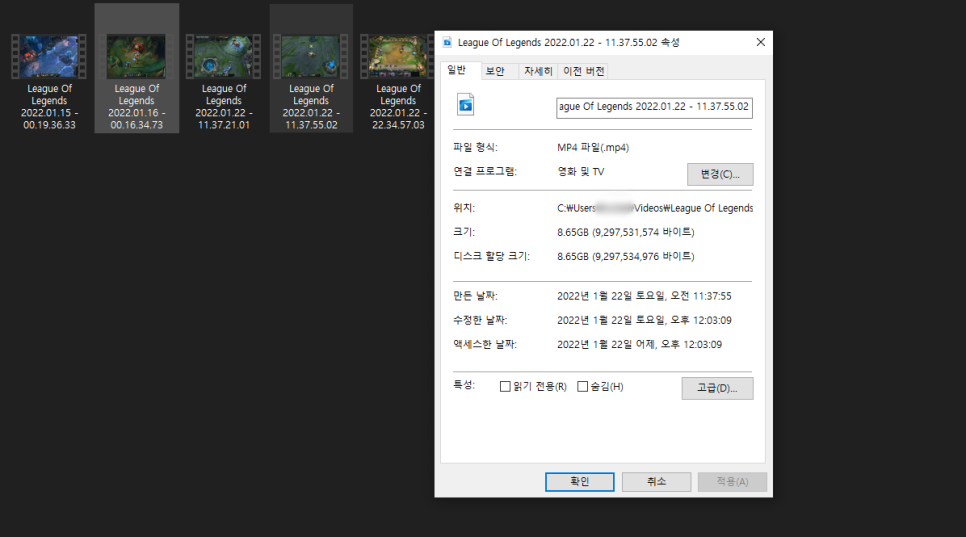Viewport: 966px width, 537px height.
Task: Click the file type value MP4 파일(.mp4)
Action: point(593,147)
